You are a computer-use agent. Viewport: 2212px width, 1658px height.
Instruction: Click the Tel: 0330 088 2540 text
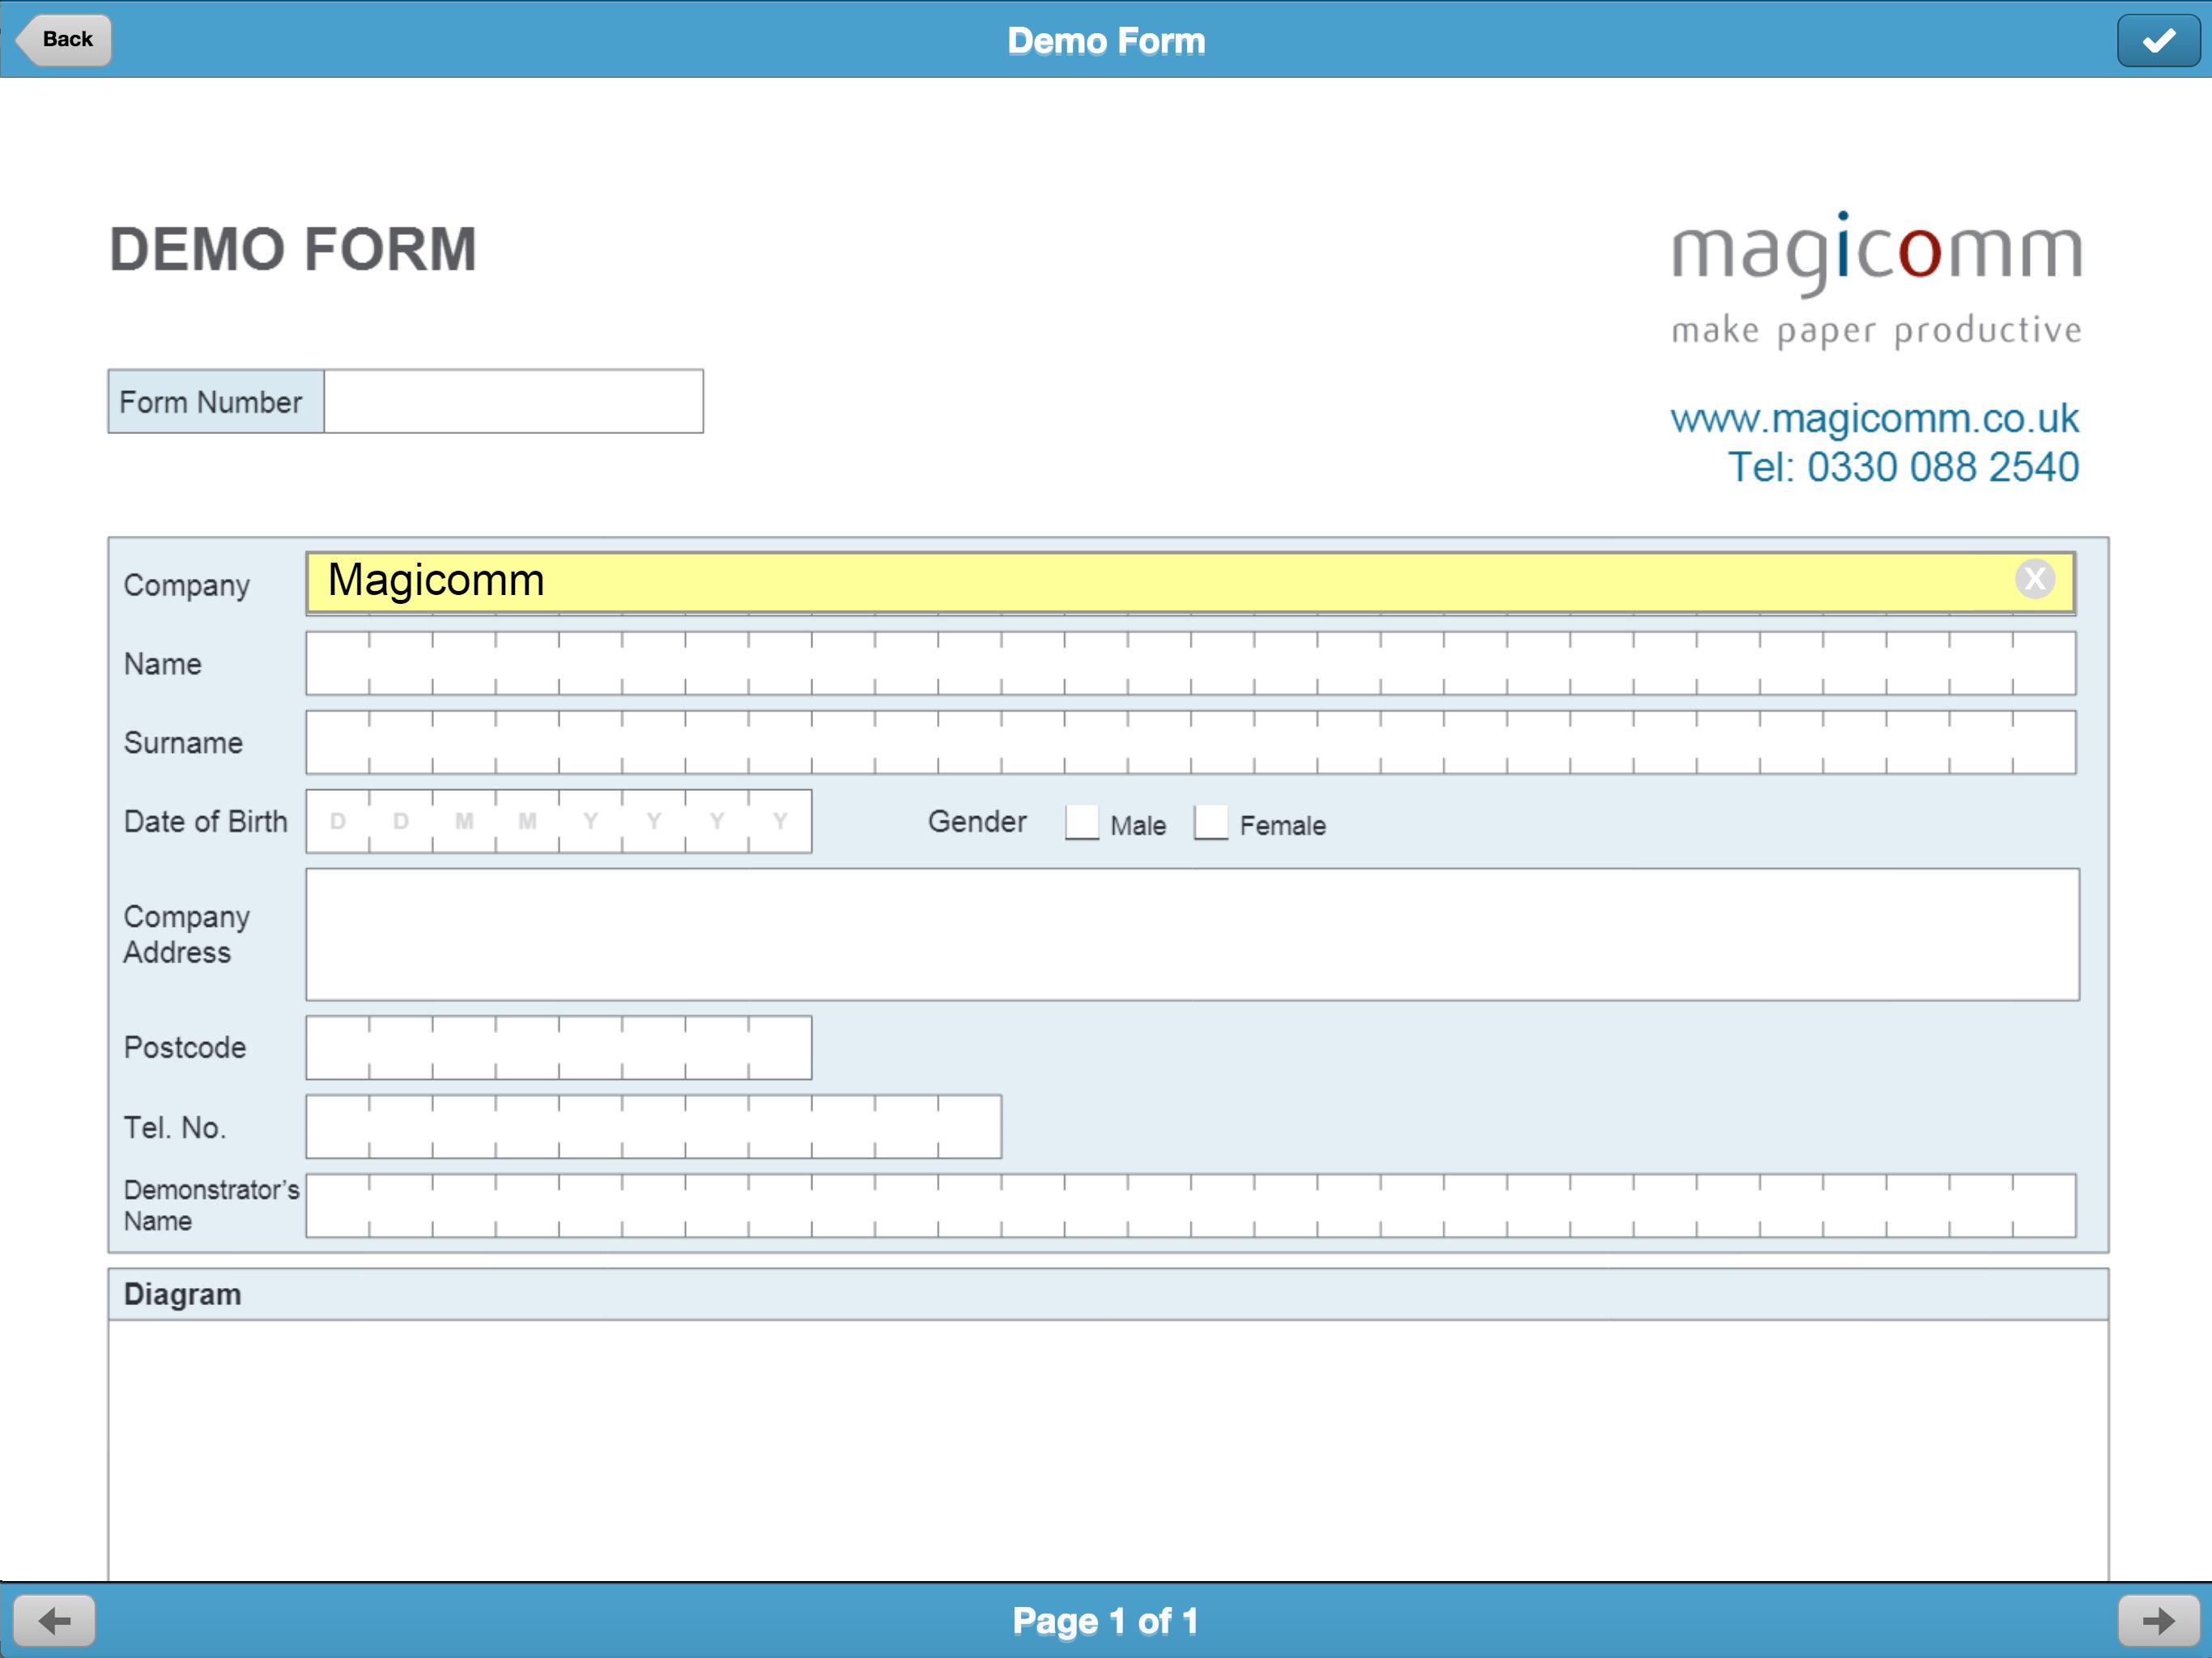[x=1903, y=467]
